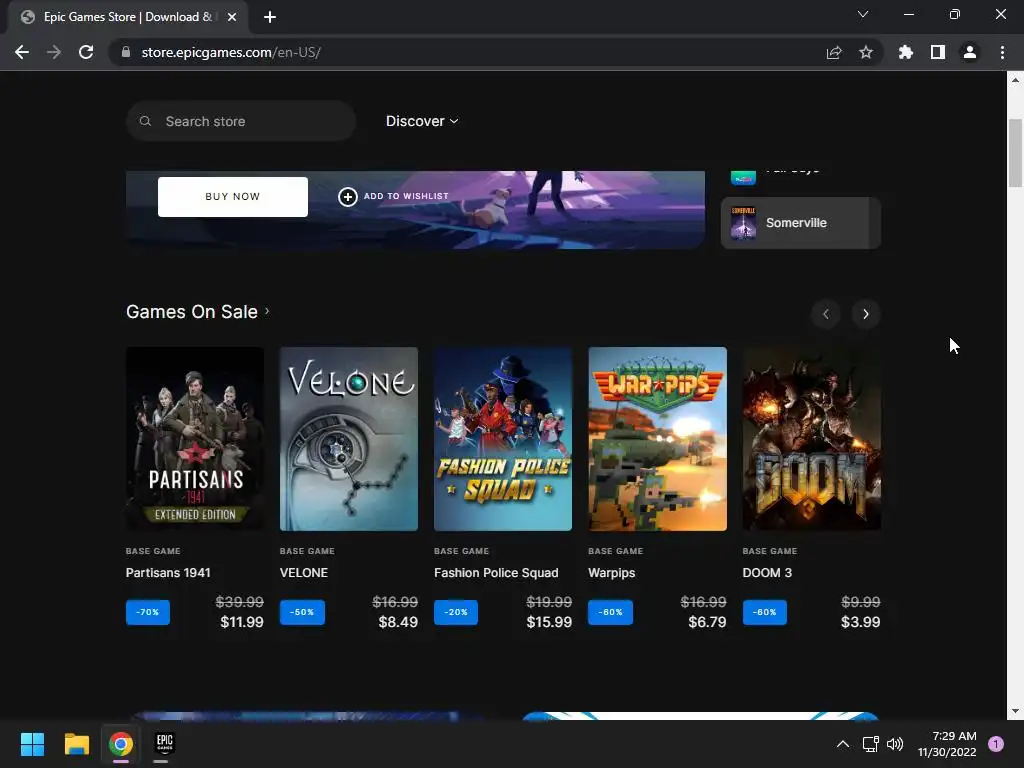The width and height of the screenshot is (1024, 768).
Task: Click Warpips -60% discount badge
Action: (x=611, y=613)
